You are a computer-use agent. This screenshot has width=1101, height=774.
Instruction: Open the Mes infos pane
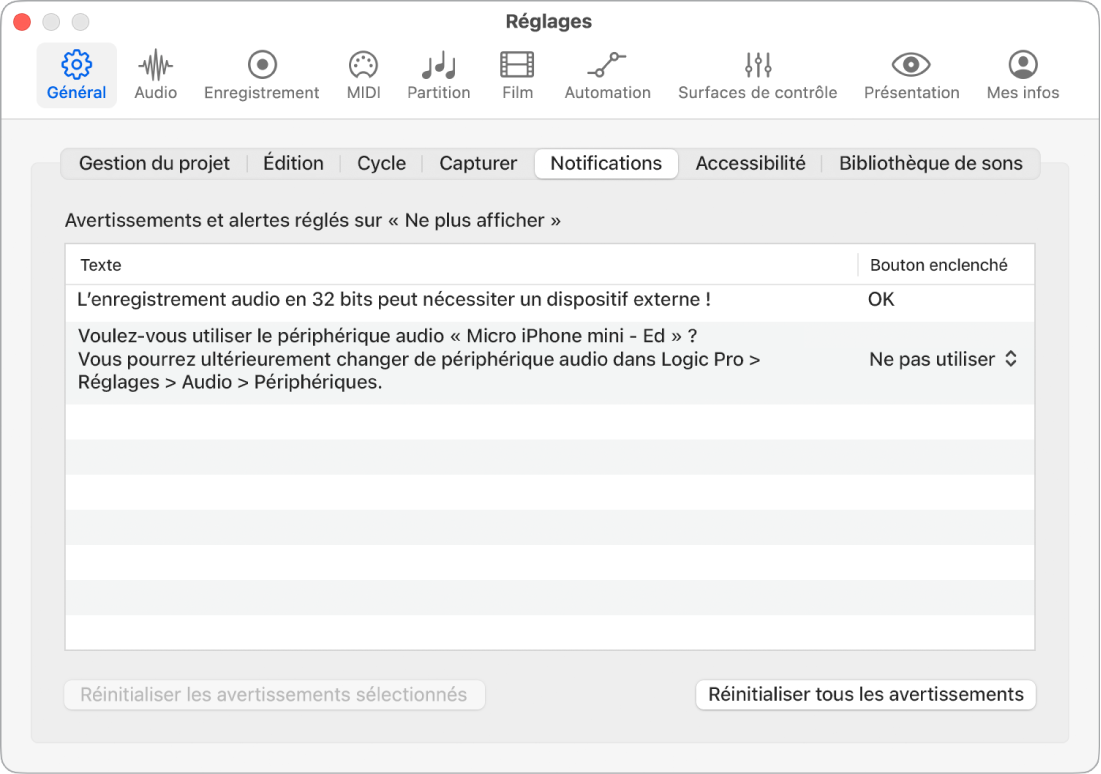(x=1021, y=73)
